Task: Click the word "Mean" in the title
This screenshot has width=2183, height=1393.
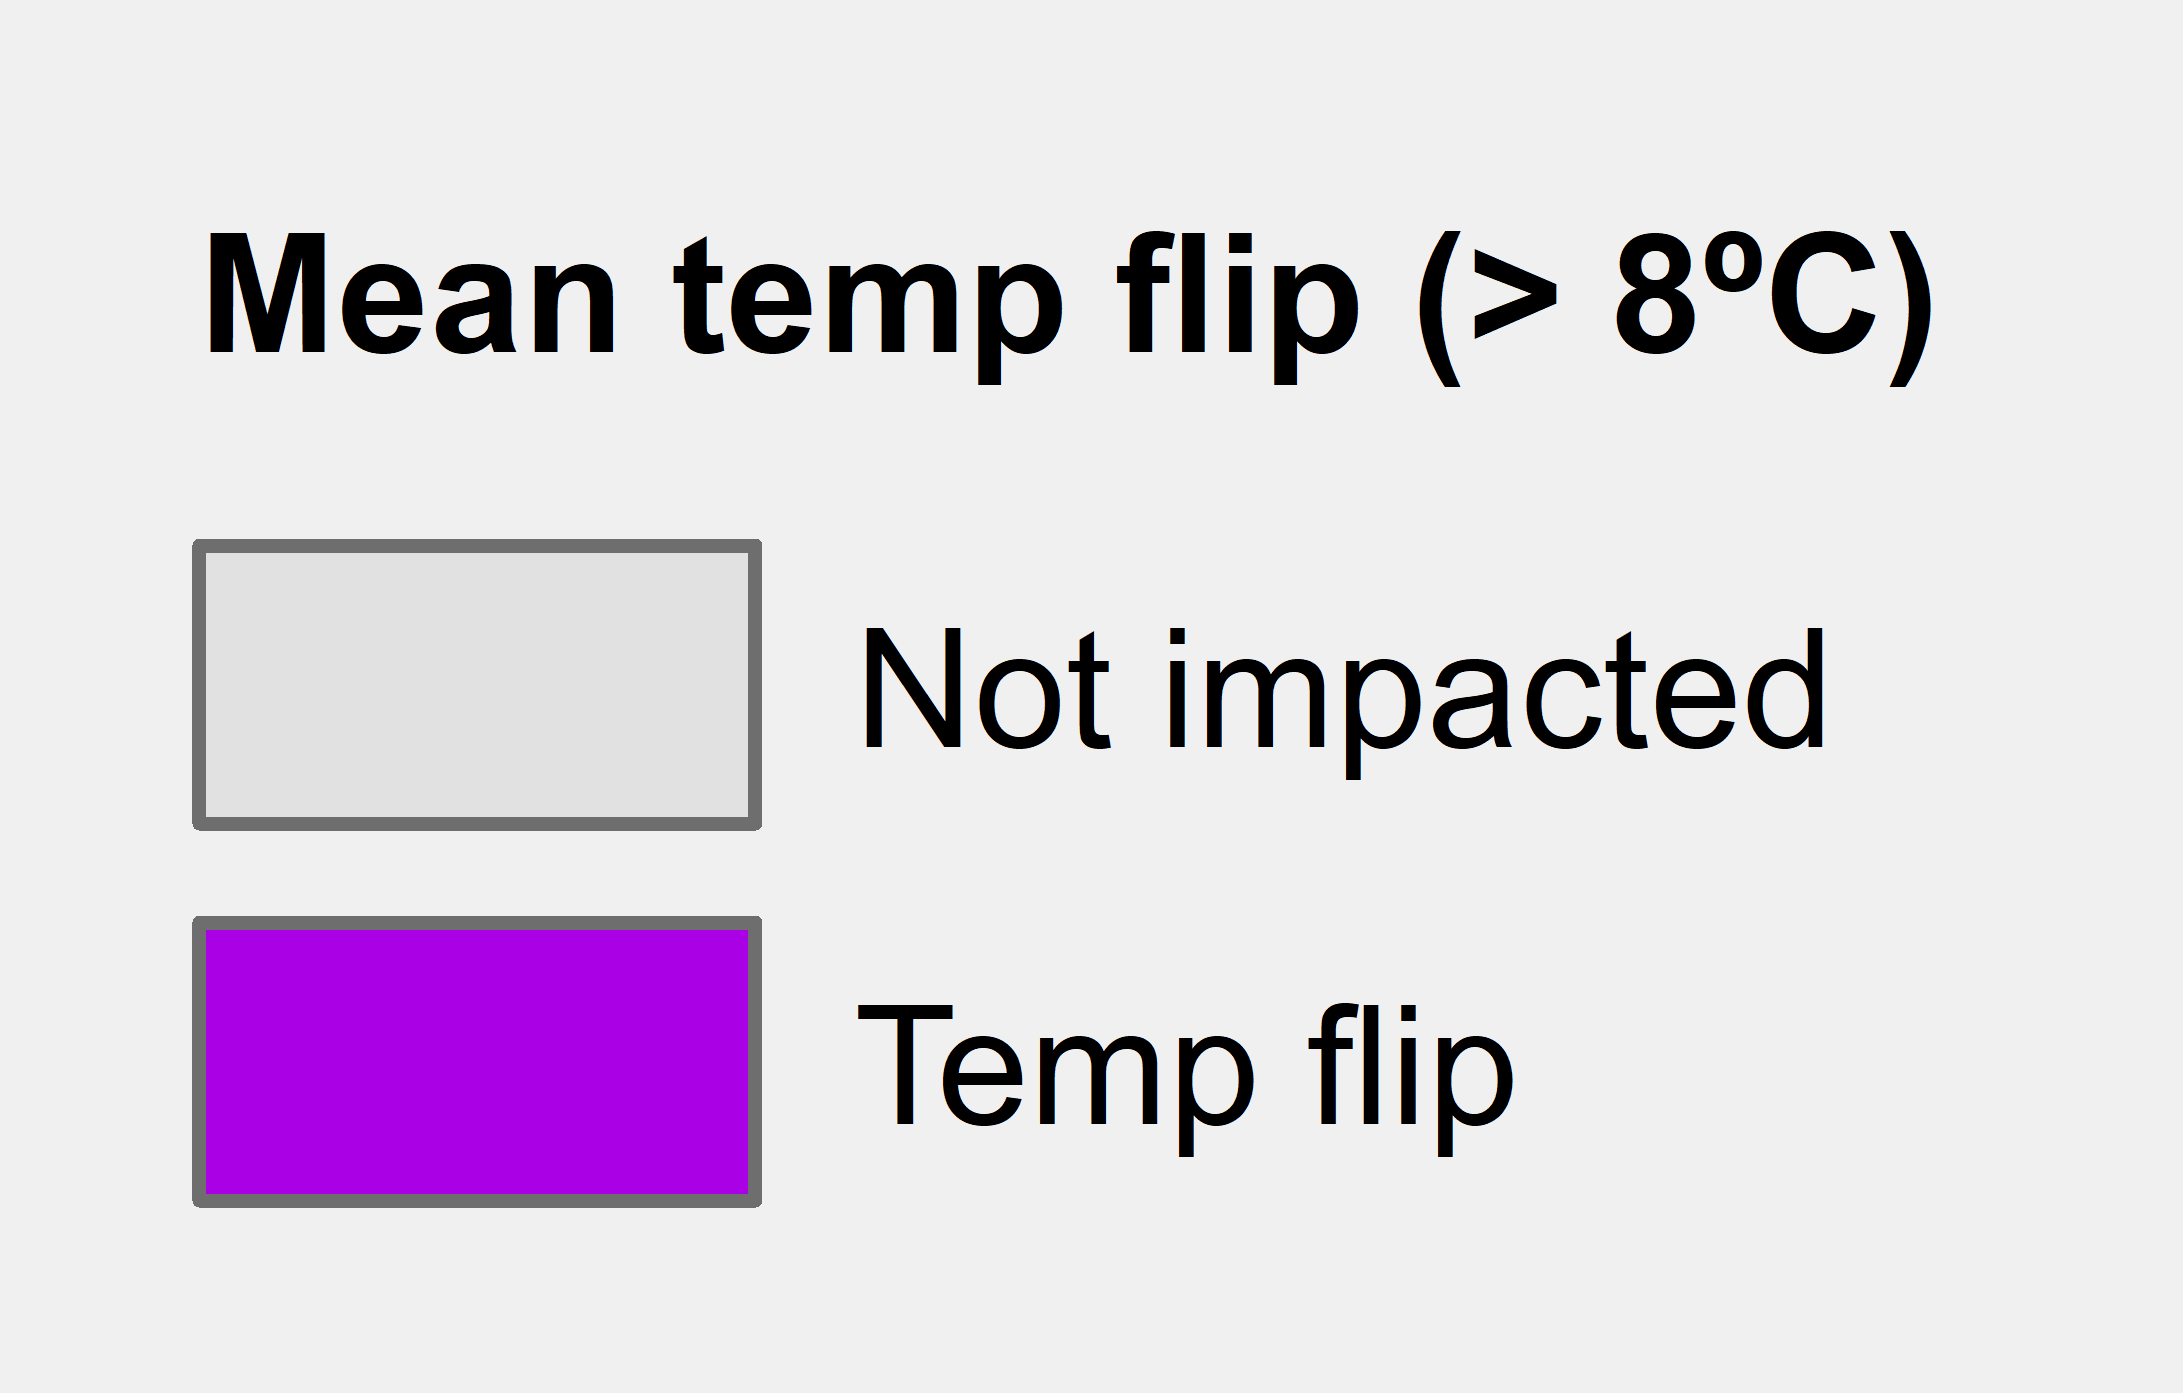Action: [x=411, y=294]
